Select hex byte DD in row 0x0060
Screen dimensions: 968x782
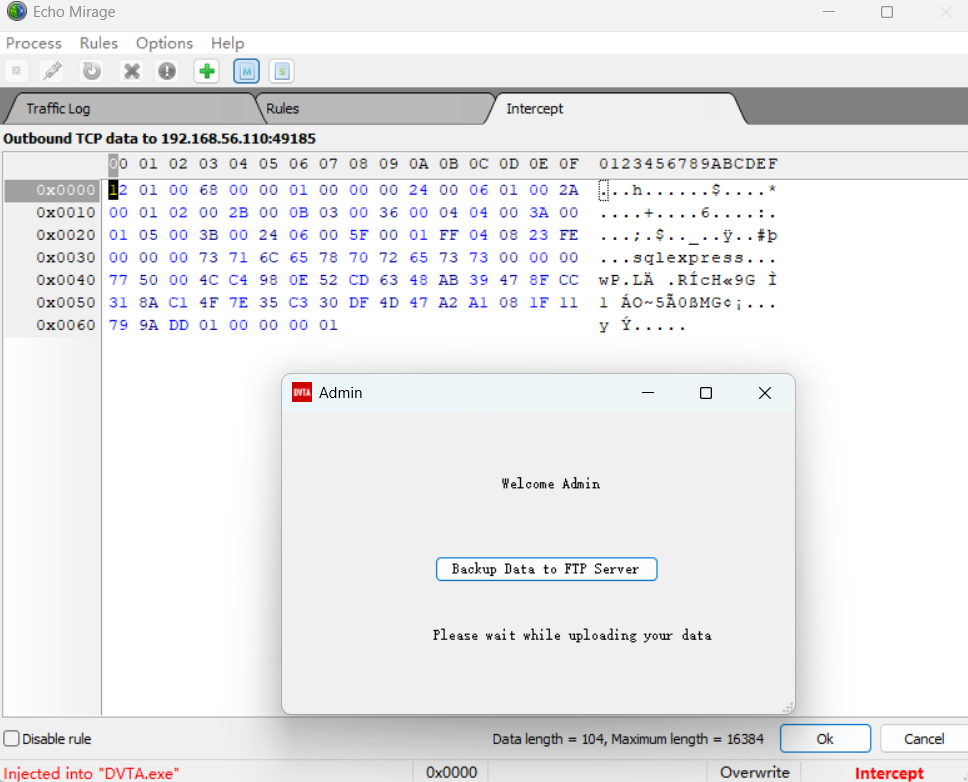tap(178, 325)
